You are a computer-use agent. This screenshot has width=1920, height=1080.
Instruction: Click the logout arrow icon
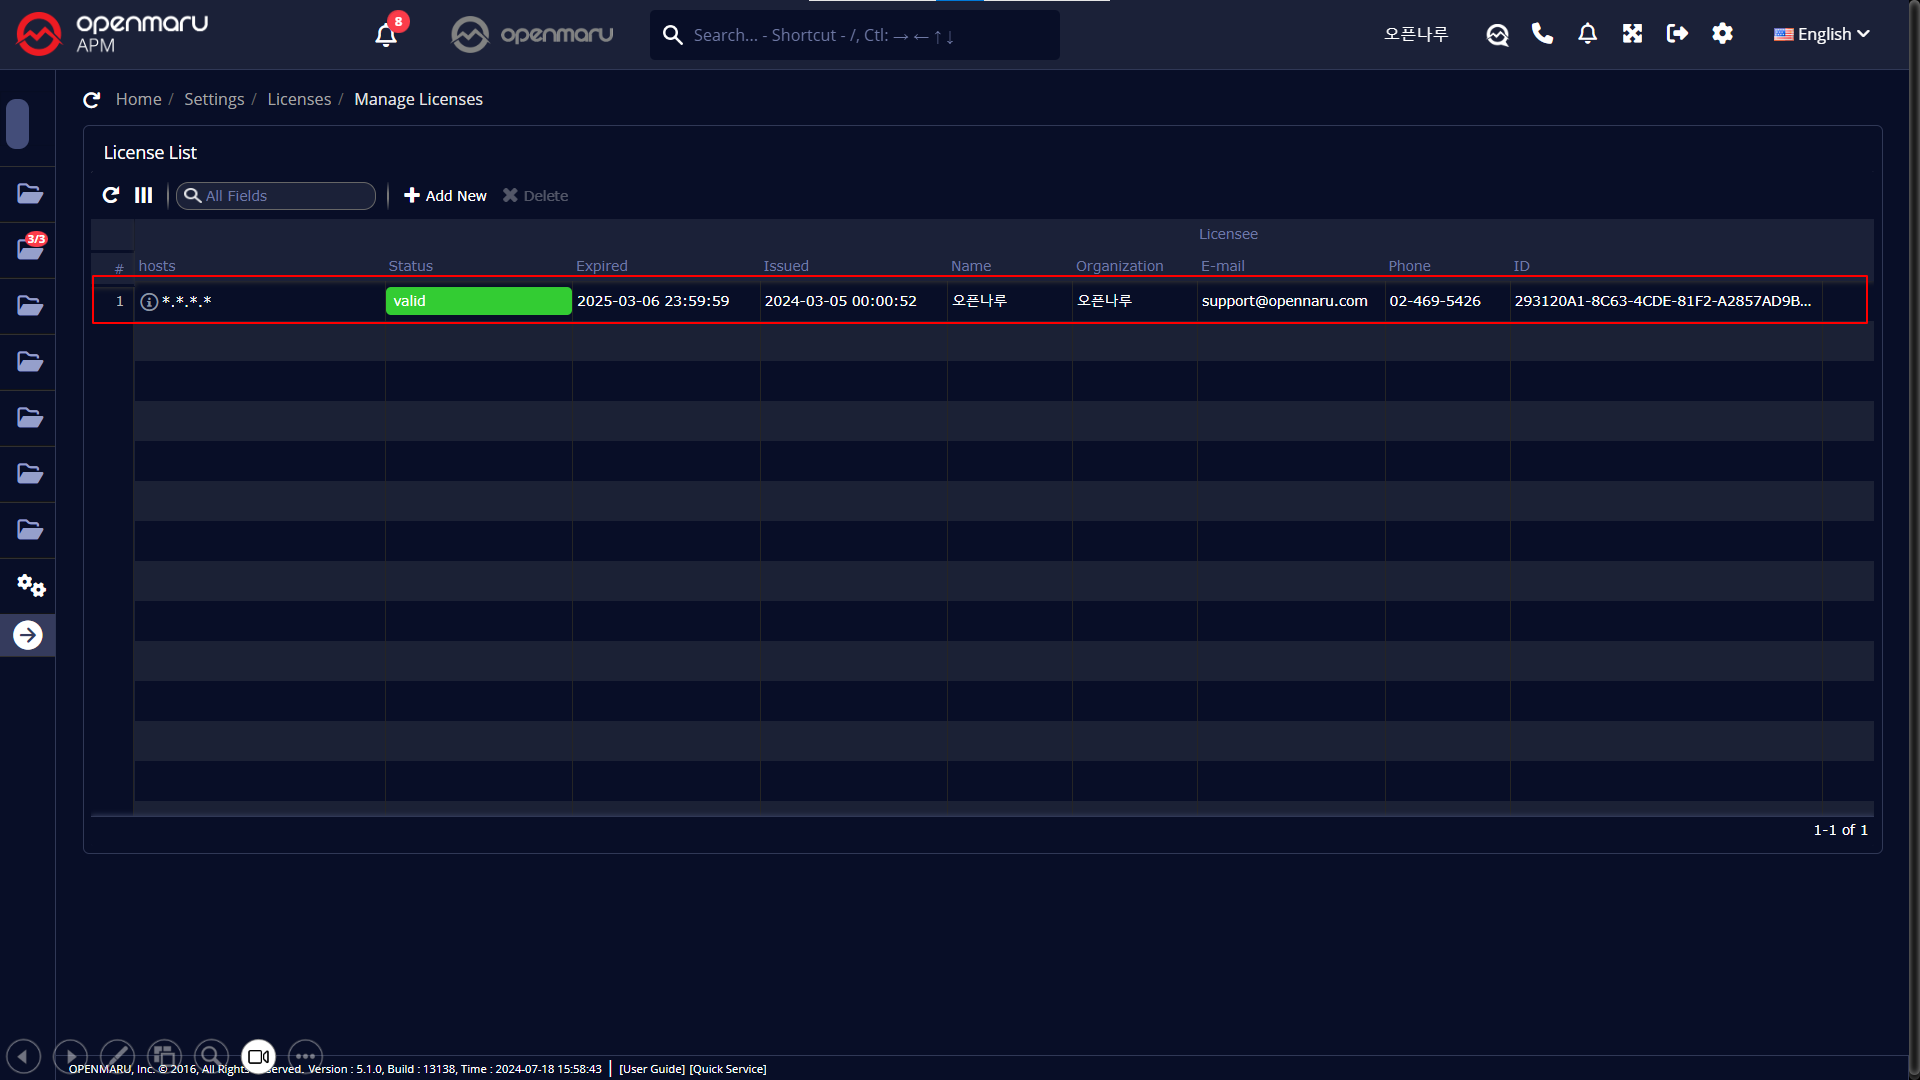pos(1677,34)
